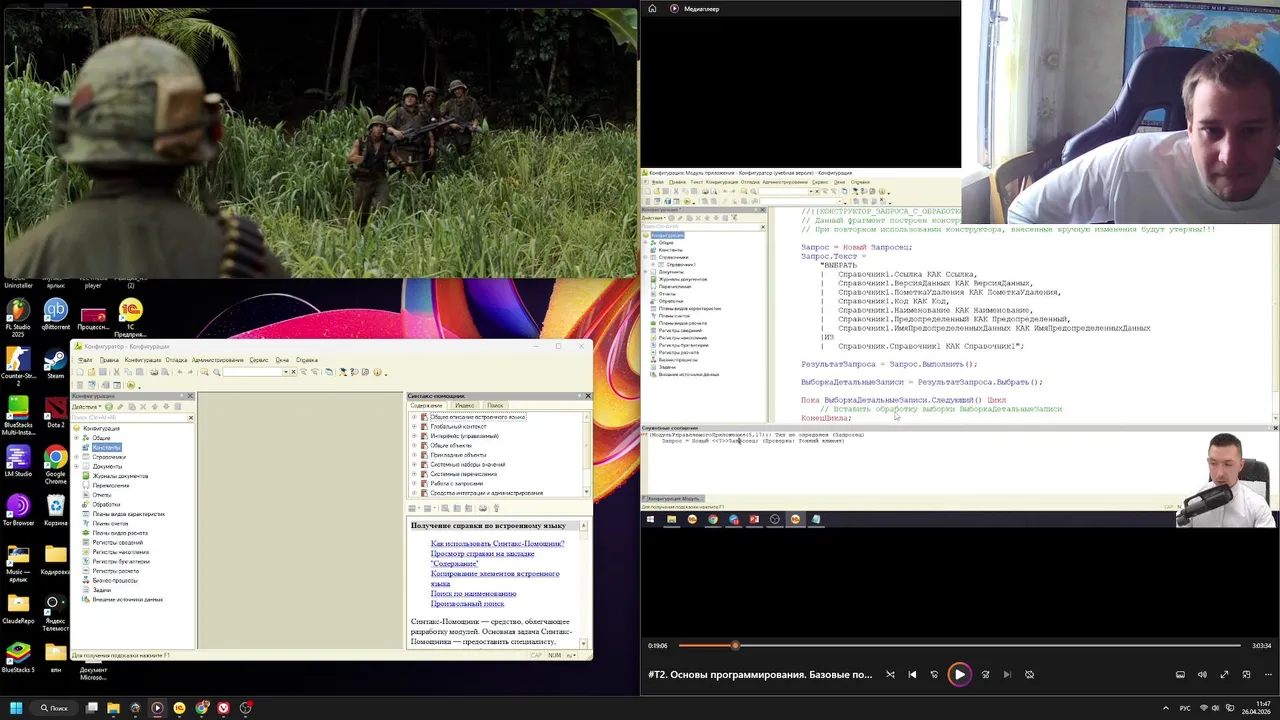
Task: Switch media player to mini view
Action: tap(1246, 674)
